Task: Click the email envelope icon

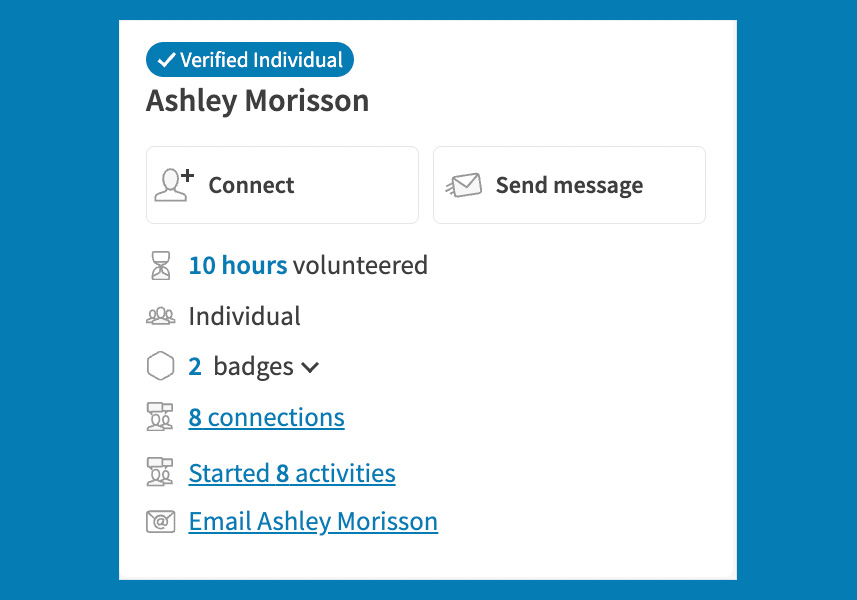Action: tap(160, 521)
